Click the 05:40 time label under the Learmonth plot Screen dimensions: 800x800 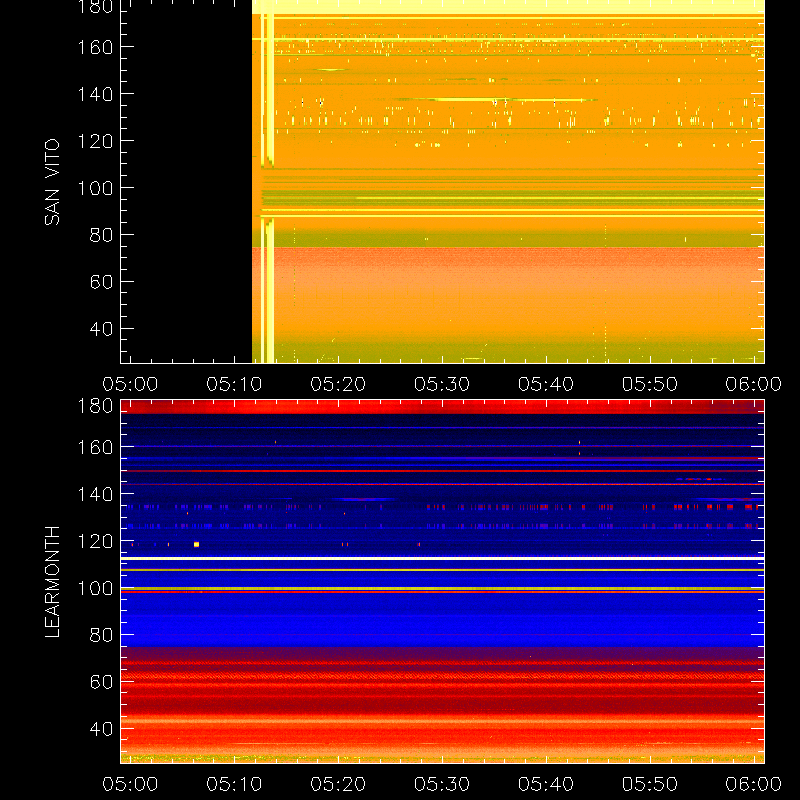coord(546,784)
